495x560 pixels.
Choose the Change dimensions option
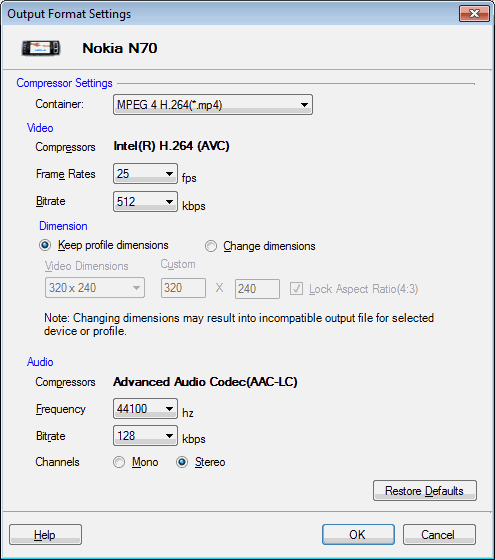click(211, 246)
